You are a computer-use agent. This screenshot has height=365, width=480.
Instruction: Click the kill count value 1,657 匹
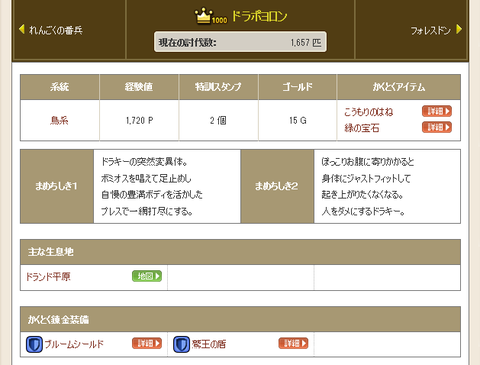306,43
